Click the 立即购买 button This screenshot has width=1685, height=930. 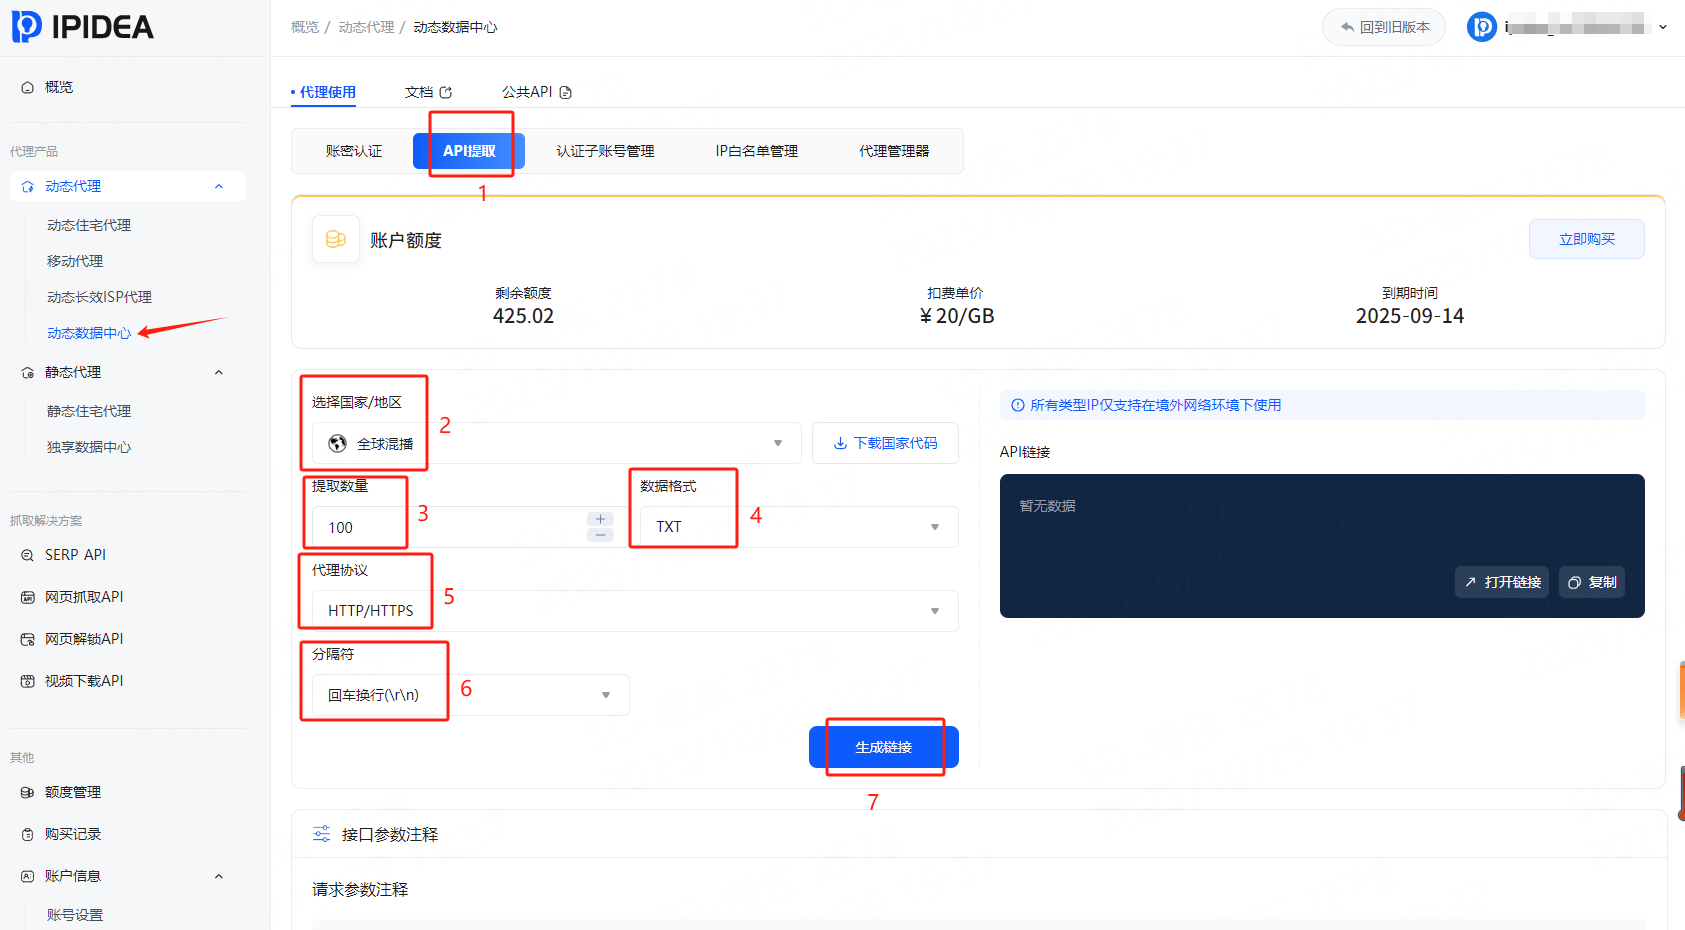click(1586, 239)
